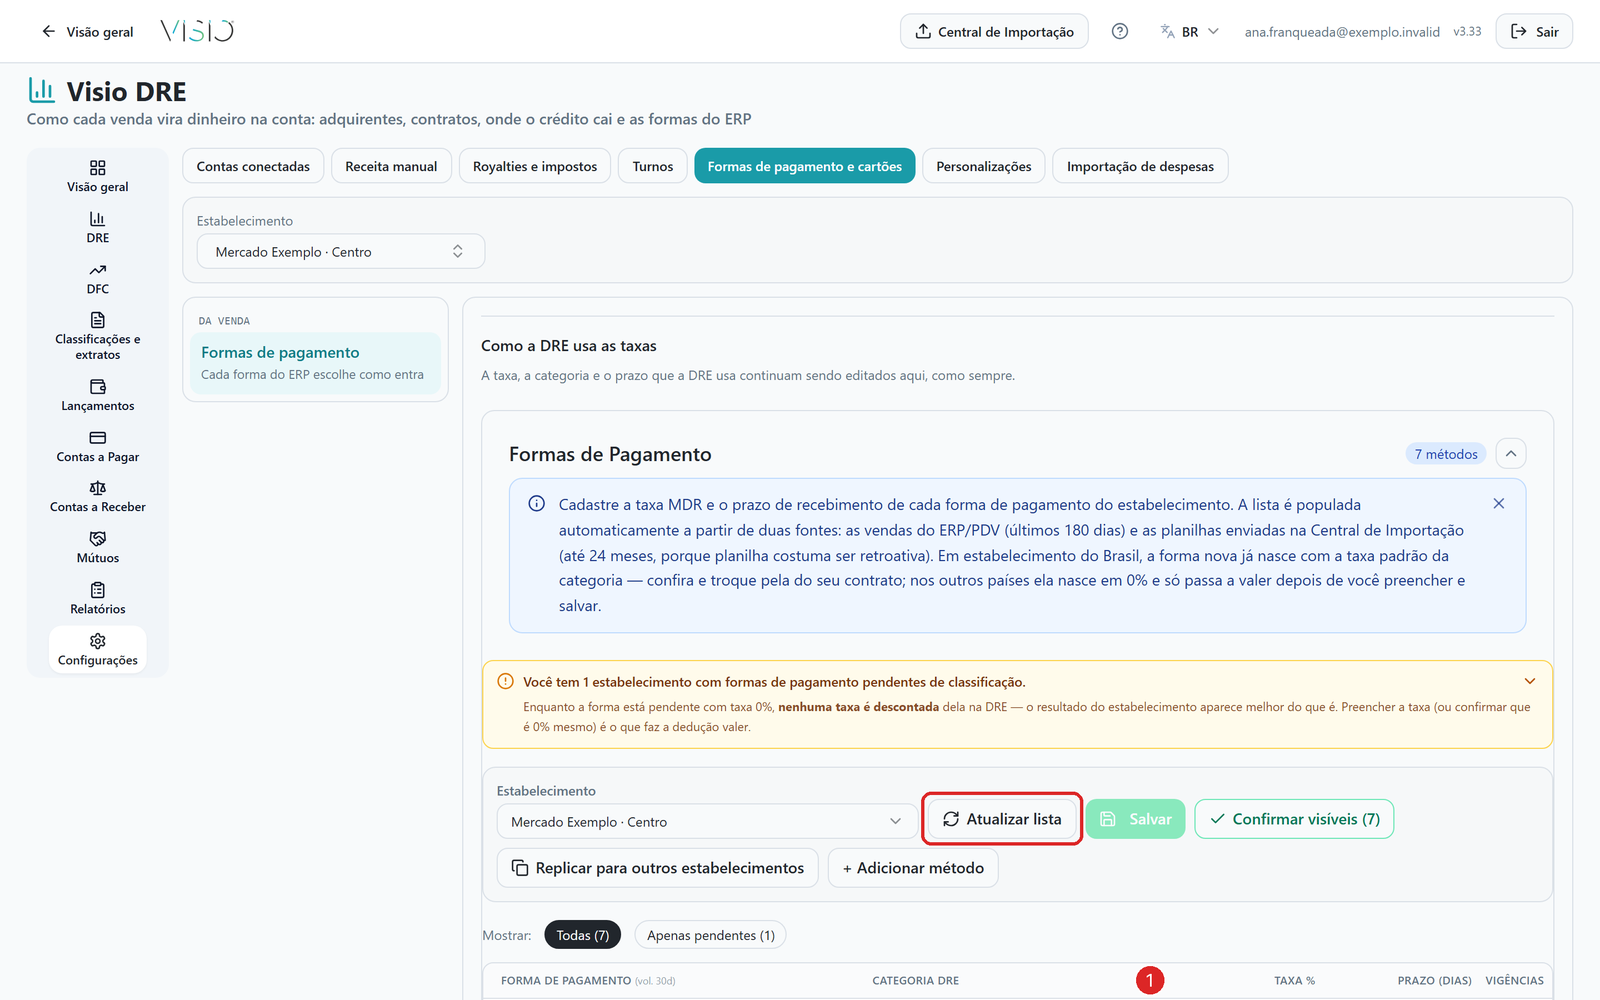Image resolution: width=1600 pixels, height=1000 pixels.
Task: Open top Estabelecimento dropdown Mercado Exemplo
Action: (x=340, y=251)
